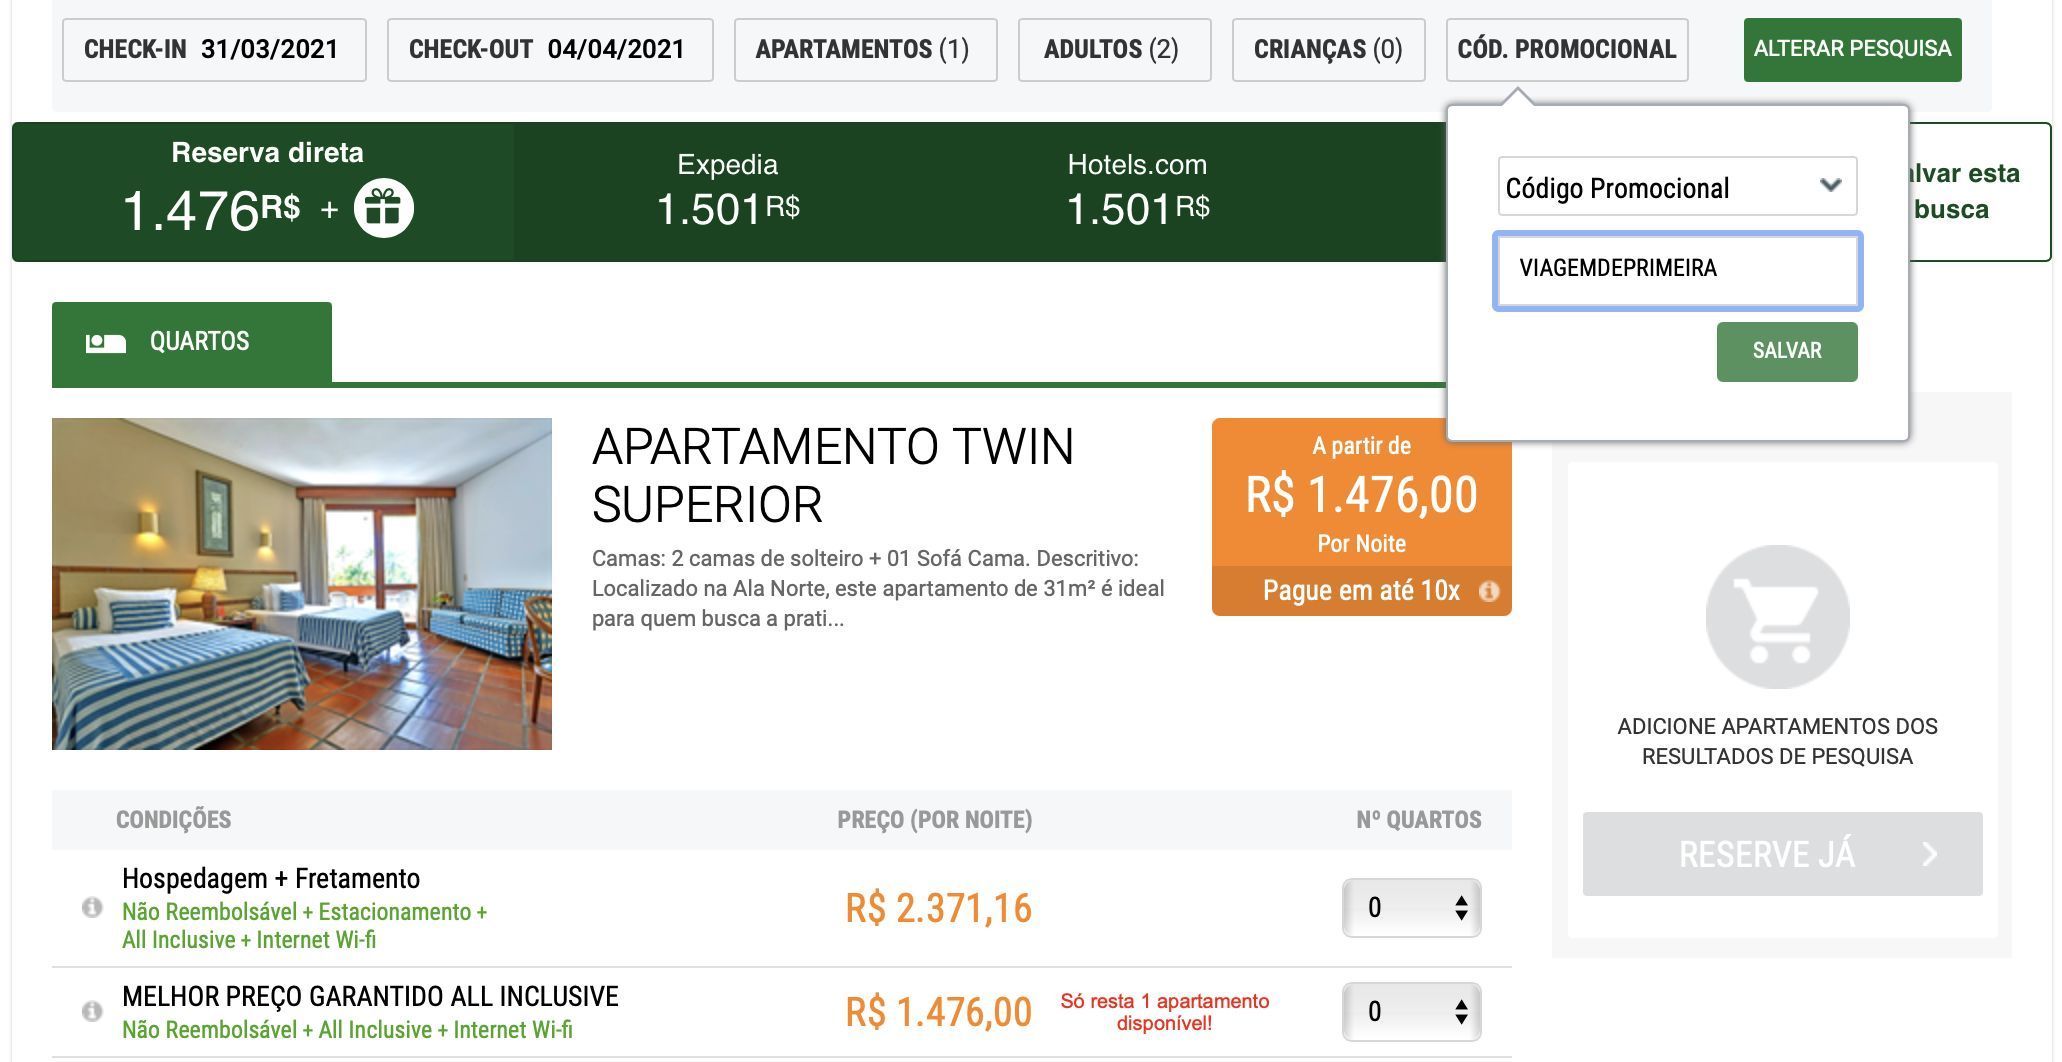The image size is (2062, 1062).
Task: Click the Reserve Já button
Action: [x=1768, y=854]
